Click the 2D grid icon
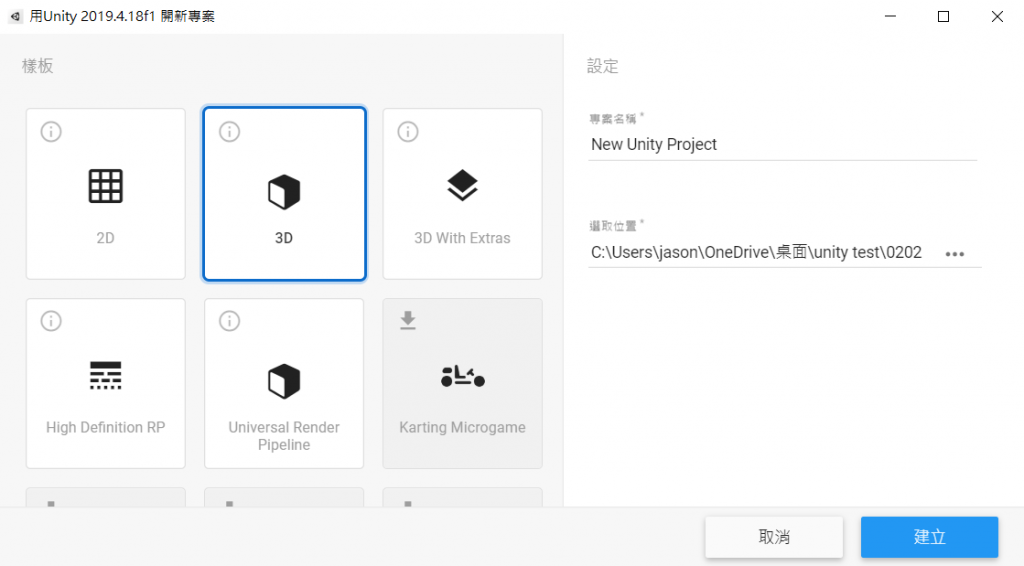The height and width of the screenshot is (566, 1024). [x=106, y=187]
